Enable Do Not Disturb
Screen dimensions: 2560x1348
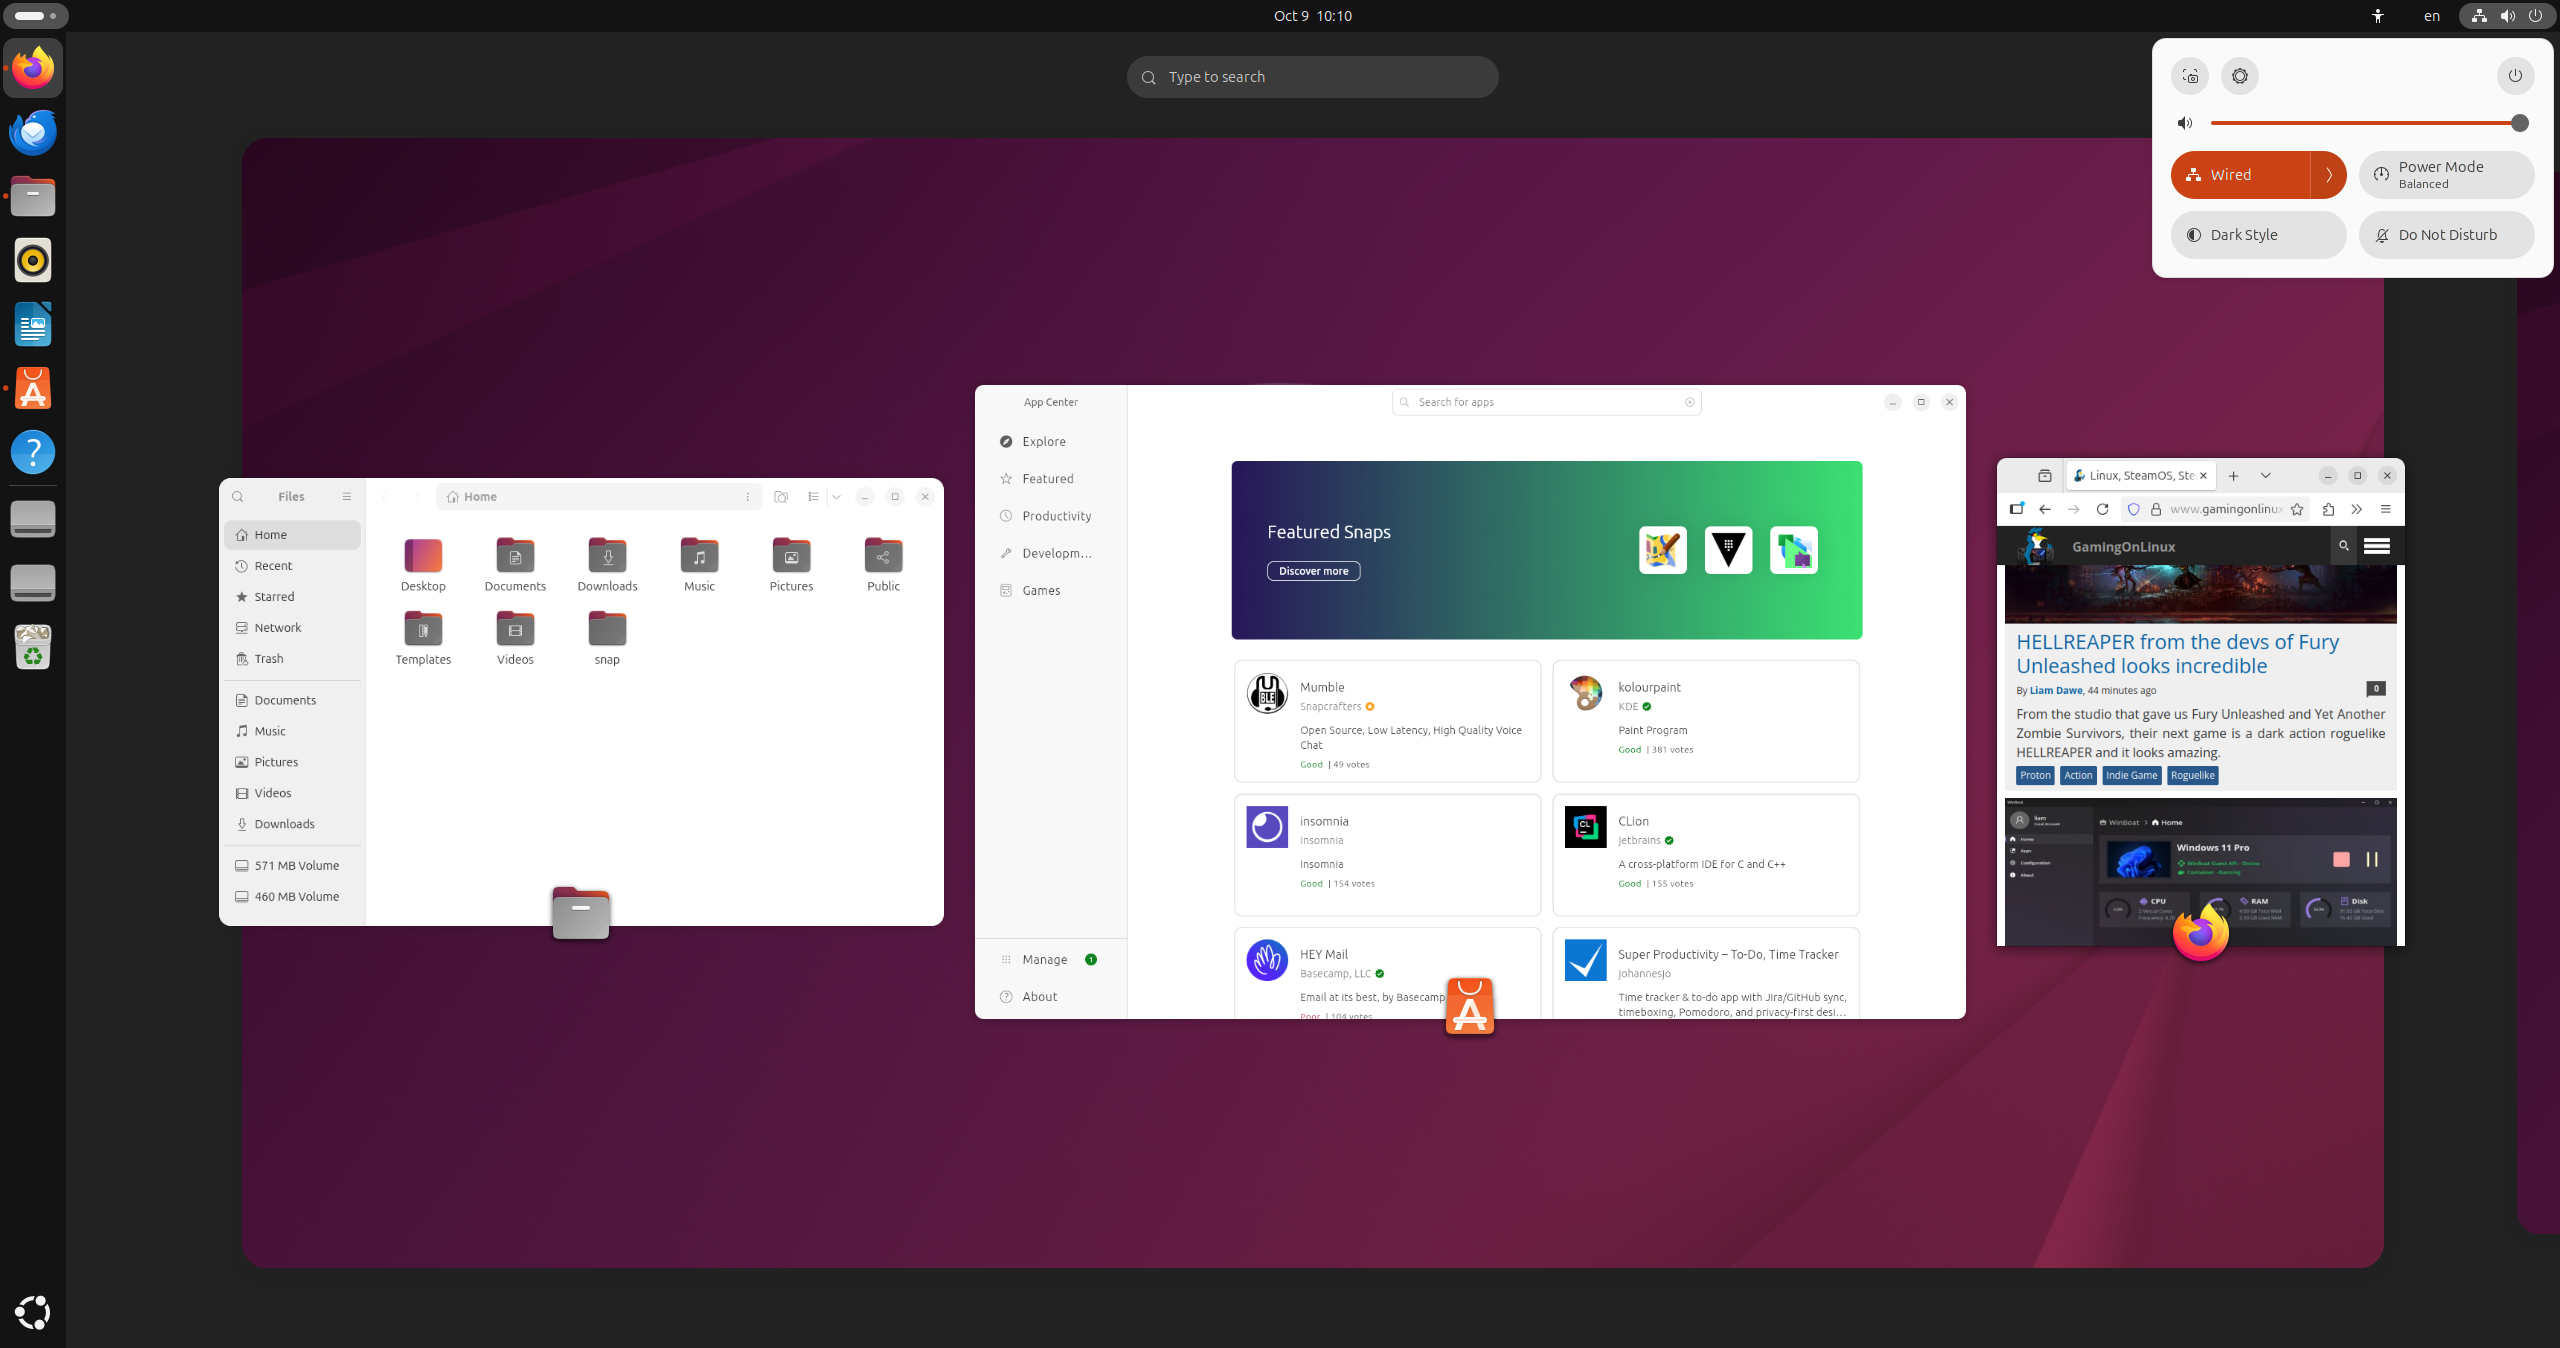point(2446,235)
